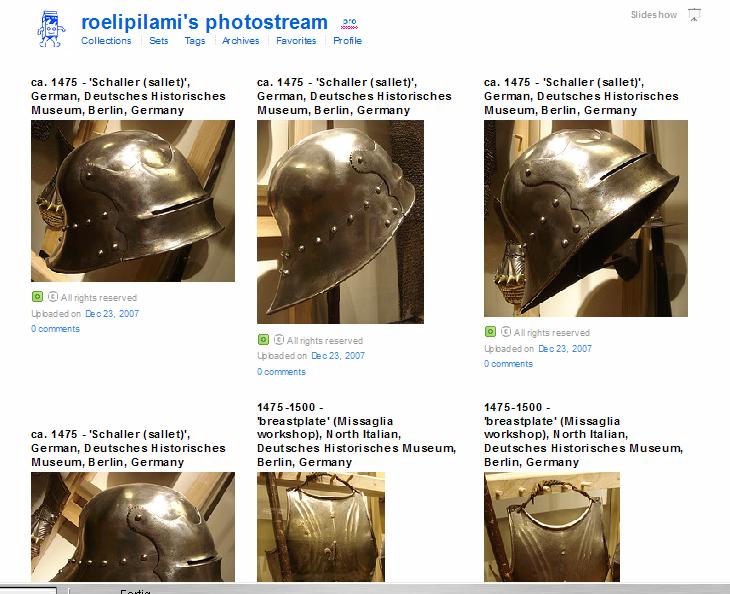
Task: Click the pro account badge icon
Action: (x=349, y=23)
